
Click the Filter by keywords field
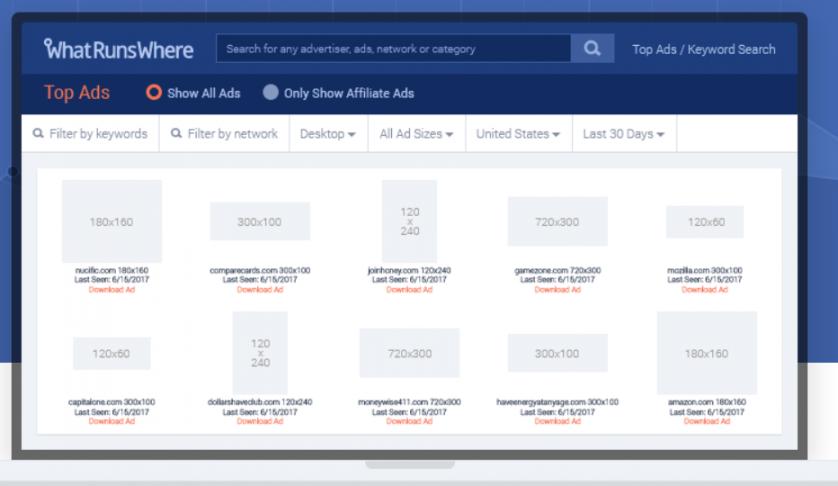(x=90, y=134)
